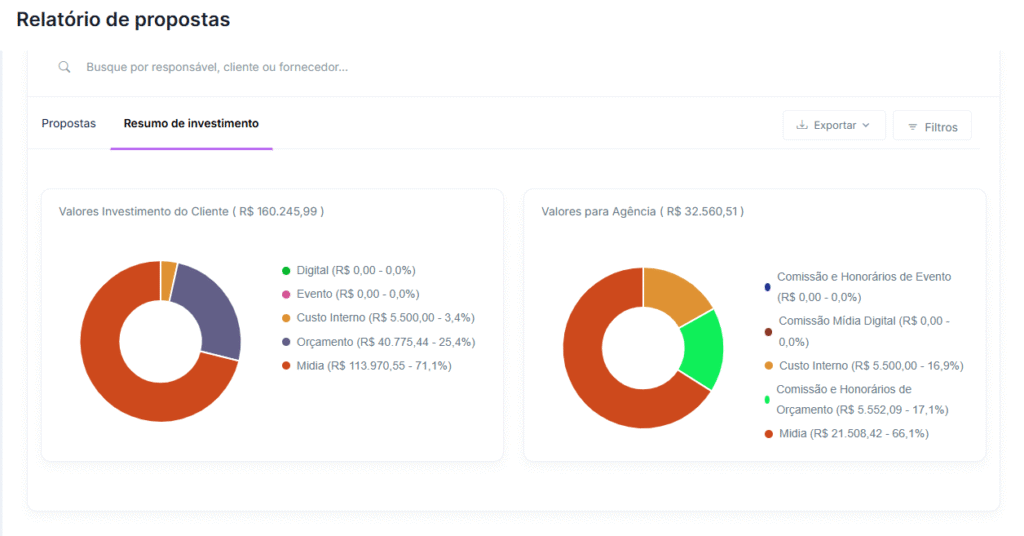Select the Resumo de investimento tab
Image resolution: width=1024 pixels, height=536 pixels.
[x=191, y=124]
